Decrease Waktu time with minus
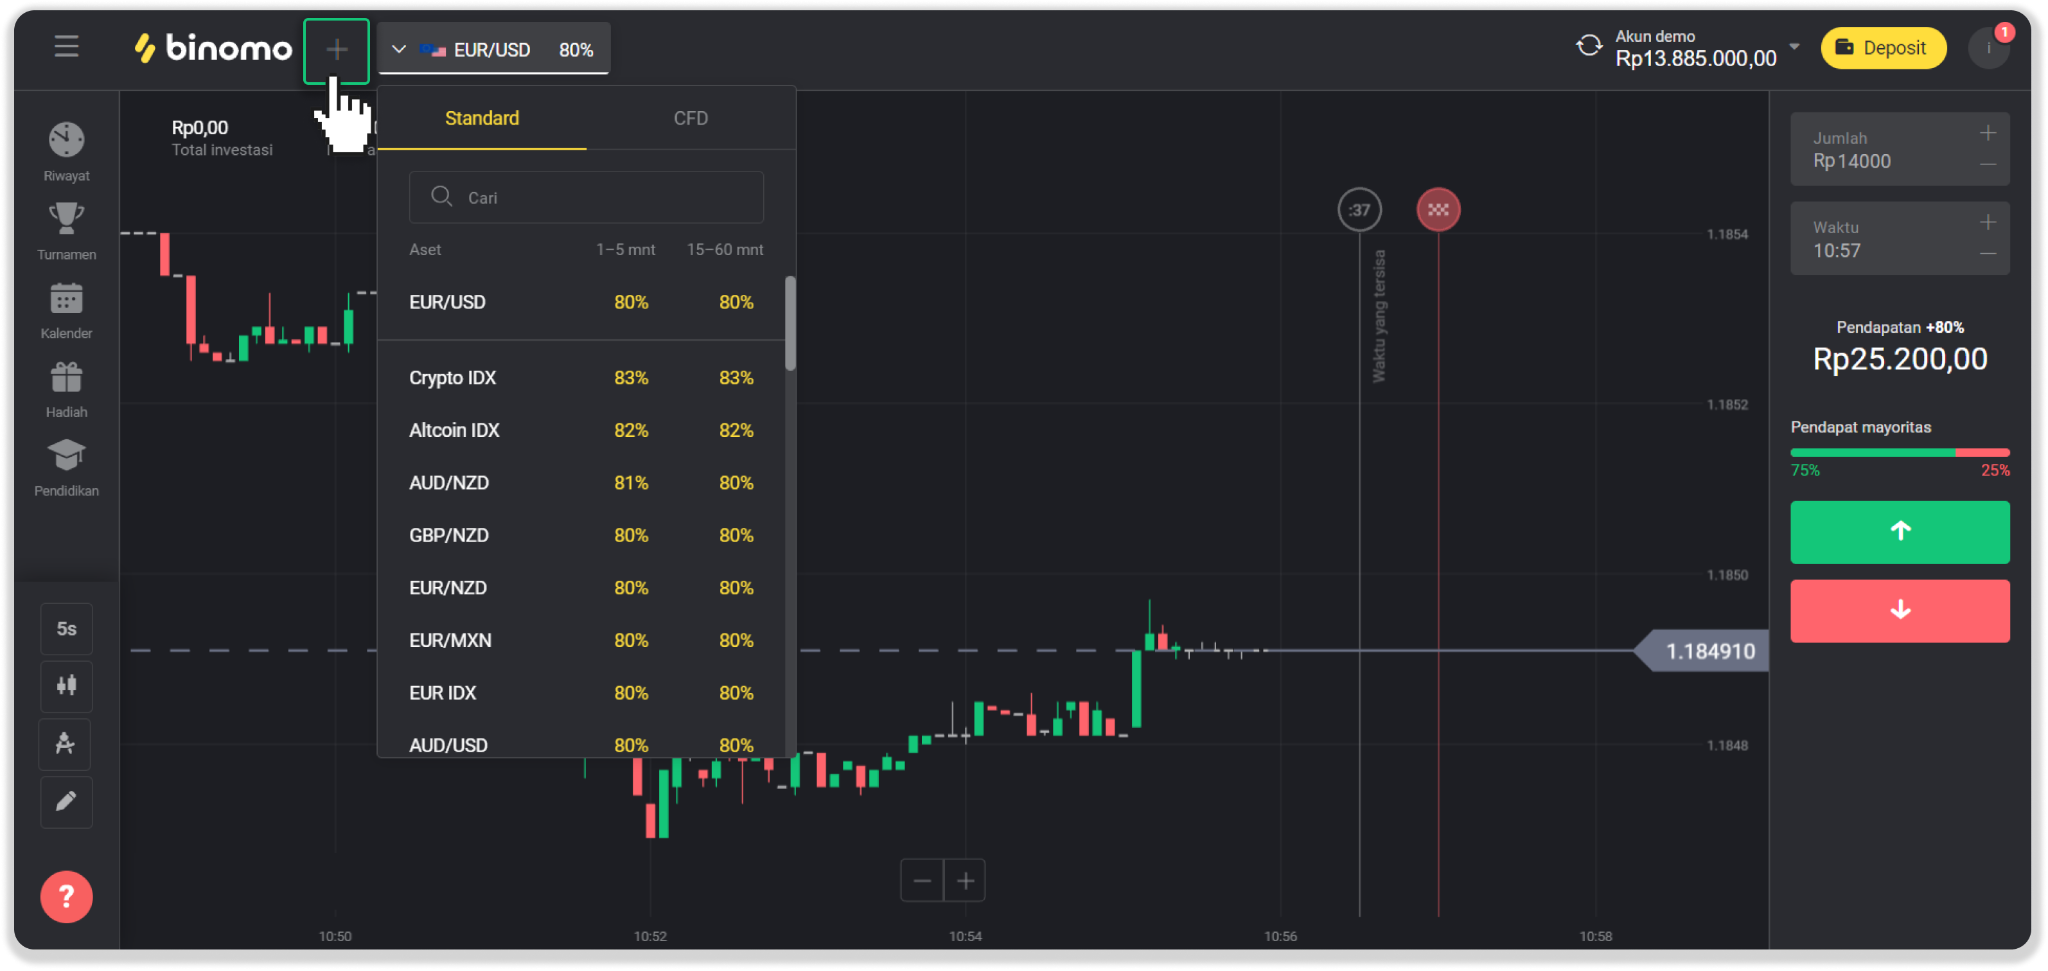2048x971 pixels. pos(1988,254)
